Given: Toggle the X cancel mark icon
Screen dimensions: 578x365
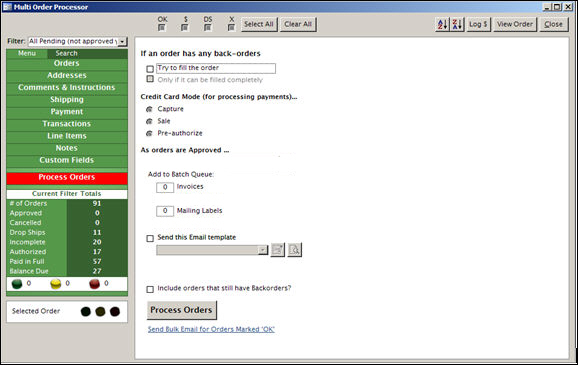Looking at the screenshot, I should click(231, 28).
